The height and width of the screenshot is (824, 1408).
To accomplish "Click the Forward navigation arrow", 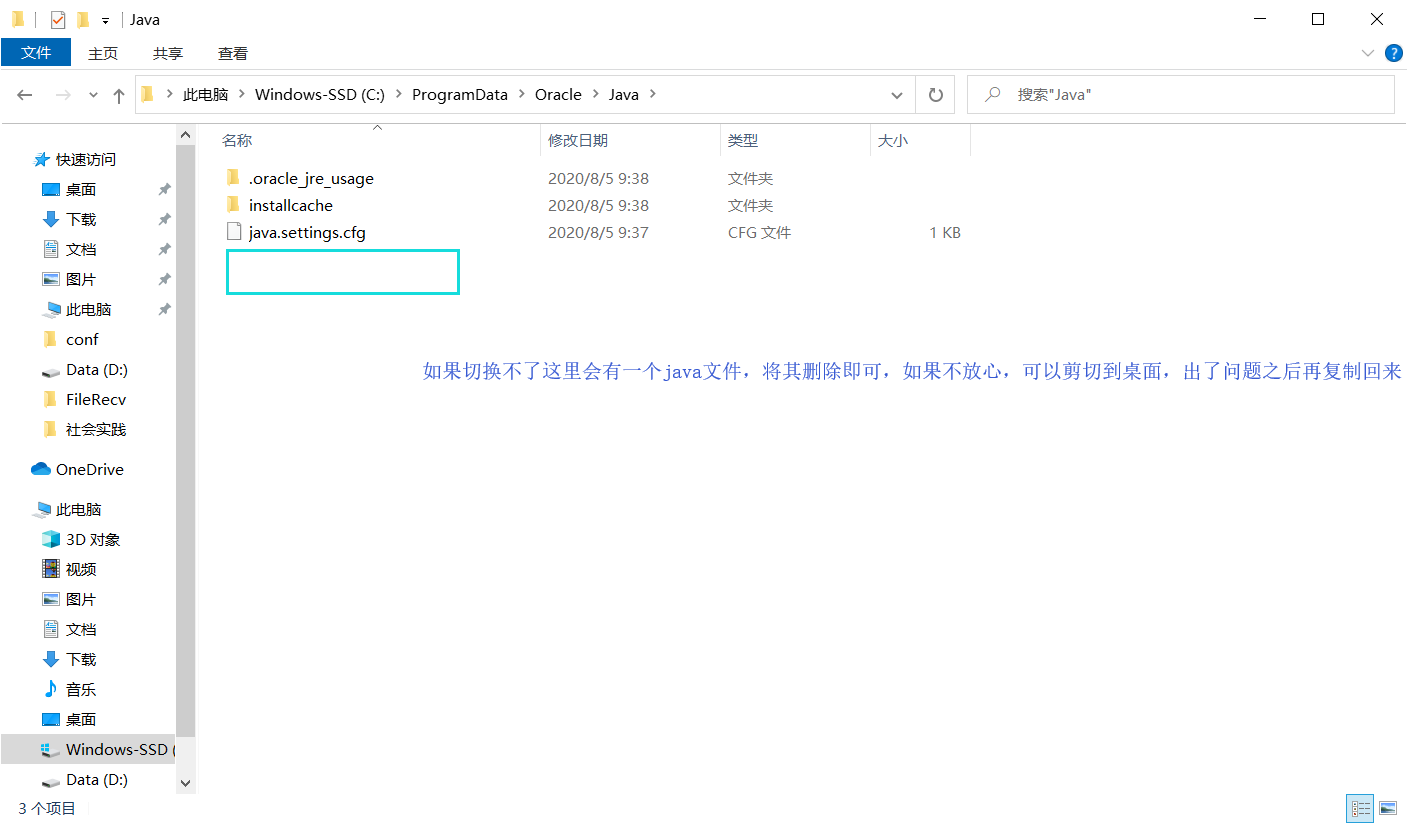I will 63,95.
